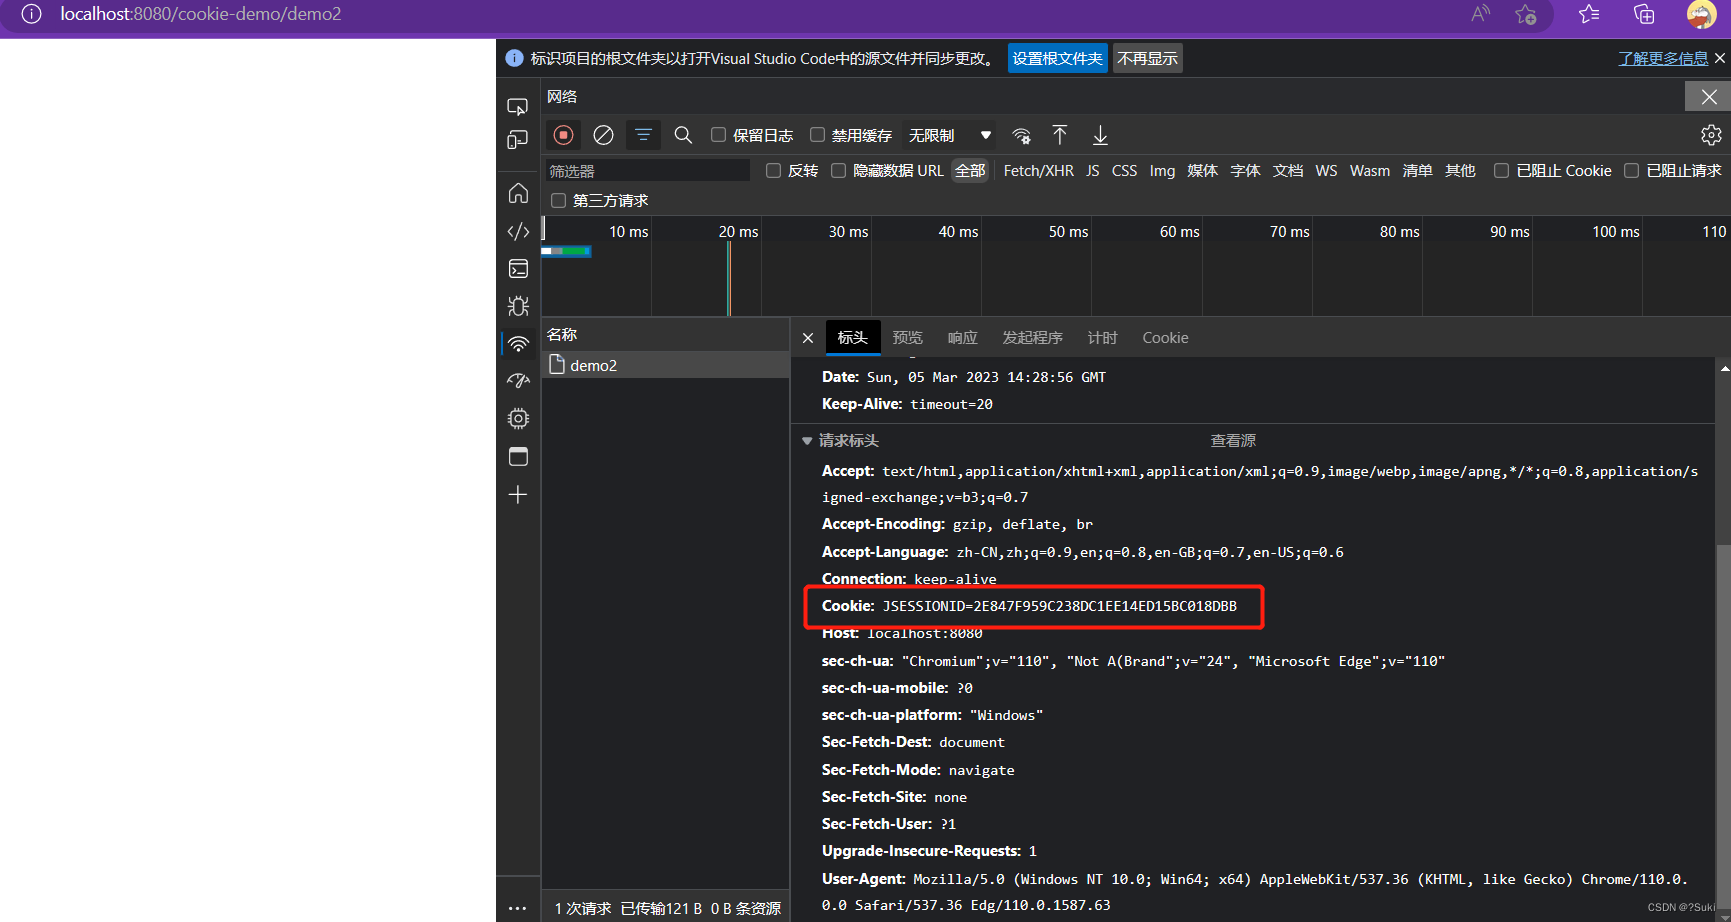Enable the 禁用缓存 checkbox

point(817,135)
